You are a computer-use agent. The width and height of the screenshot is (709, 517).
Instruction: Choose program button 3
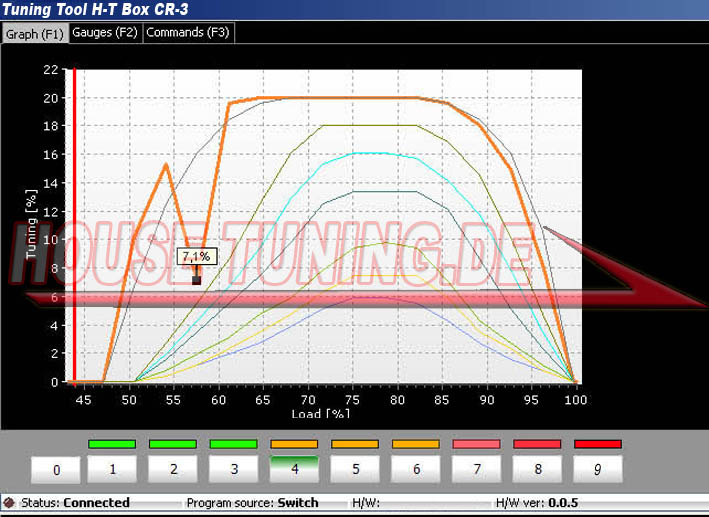click(234, 468)
